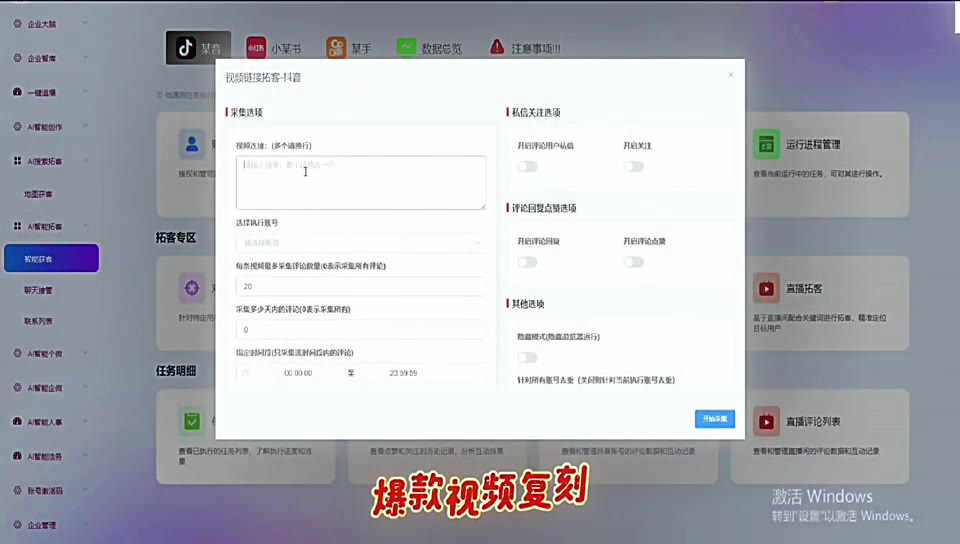
Task: Close the 视频链接拓客-抖音 dialog
Action: point(730,75)
